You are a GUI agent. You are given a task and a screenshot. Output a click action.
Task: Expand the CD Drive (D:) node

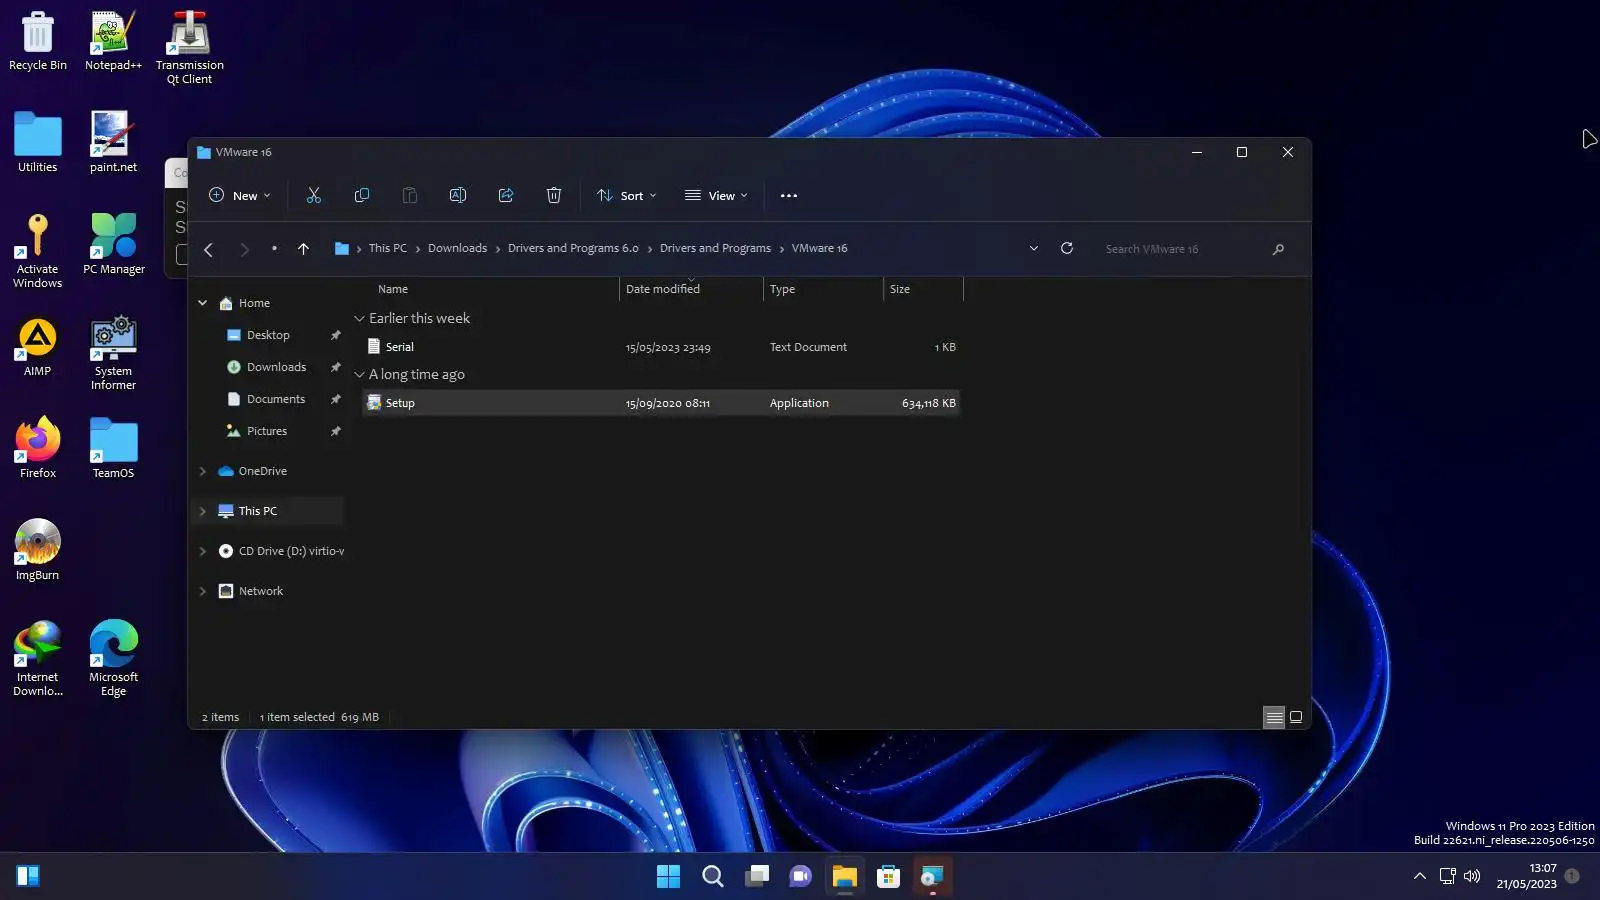[203, 551]
